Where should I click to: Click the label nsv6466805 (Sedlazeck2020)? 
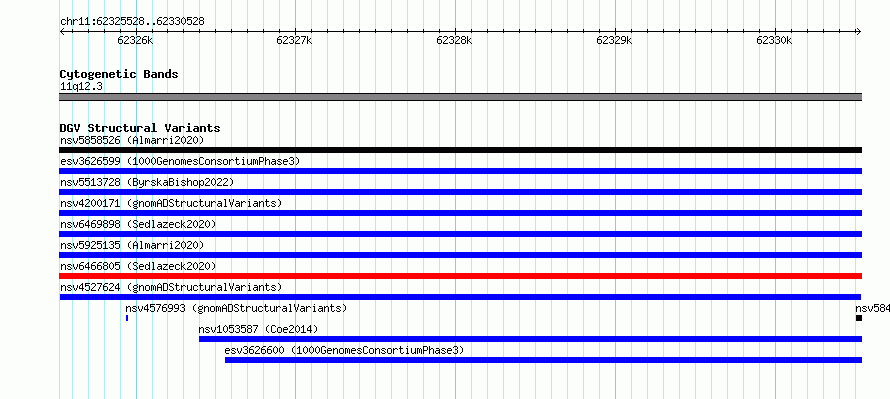pyautogui.click(x=138, y=266)
